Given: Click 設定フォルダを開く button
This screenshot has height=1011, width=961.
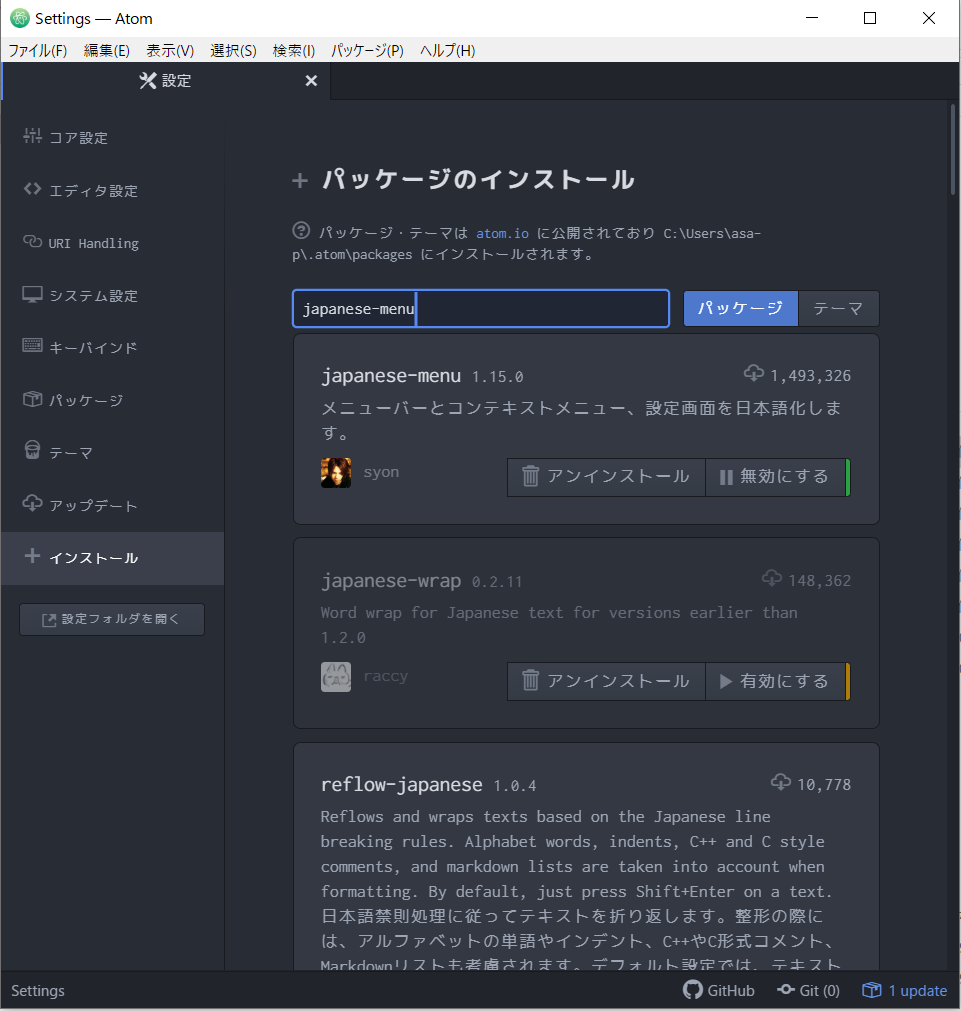Looking at the screenshot, I should (112, 619).
